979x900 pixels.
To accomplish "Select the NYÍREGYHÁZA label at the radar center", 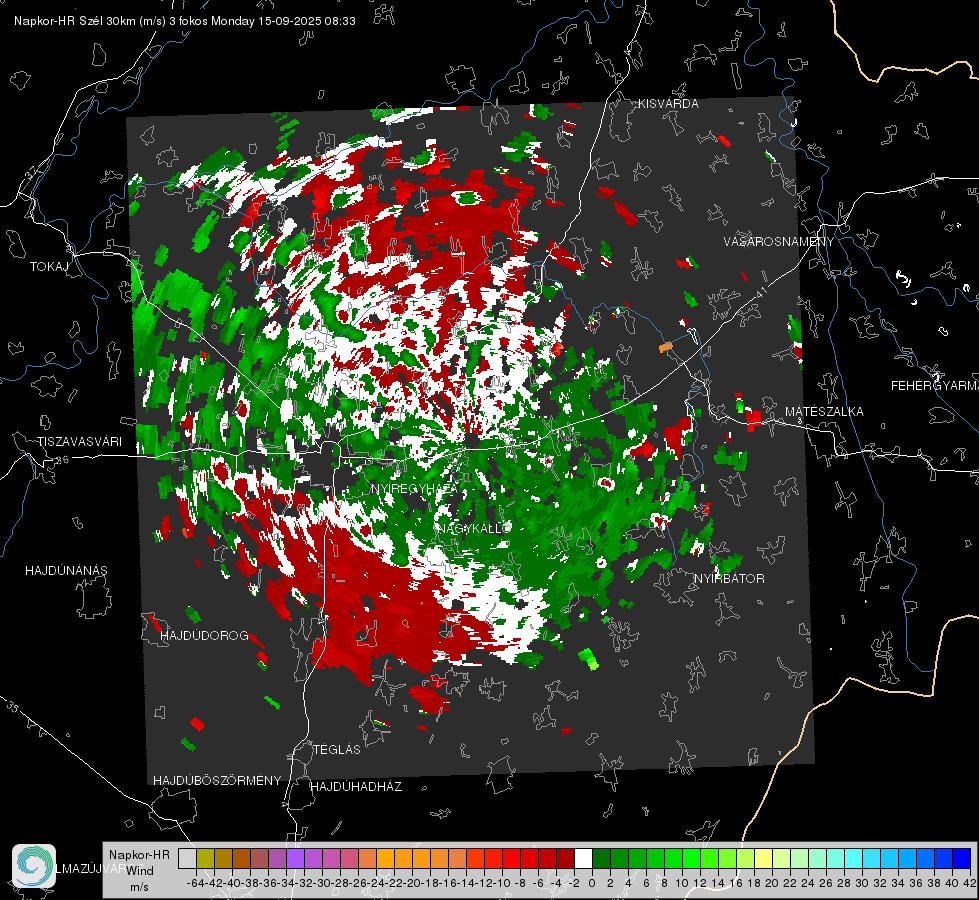I will 415,488.
